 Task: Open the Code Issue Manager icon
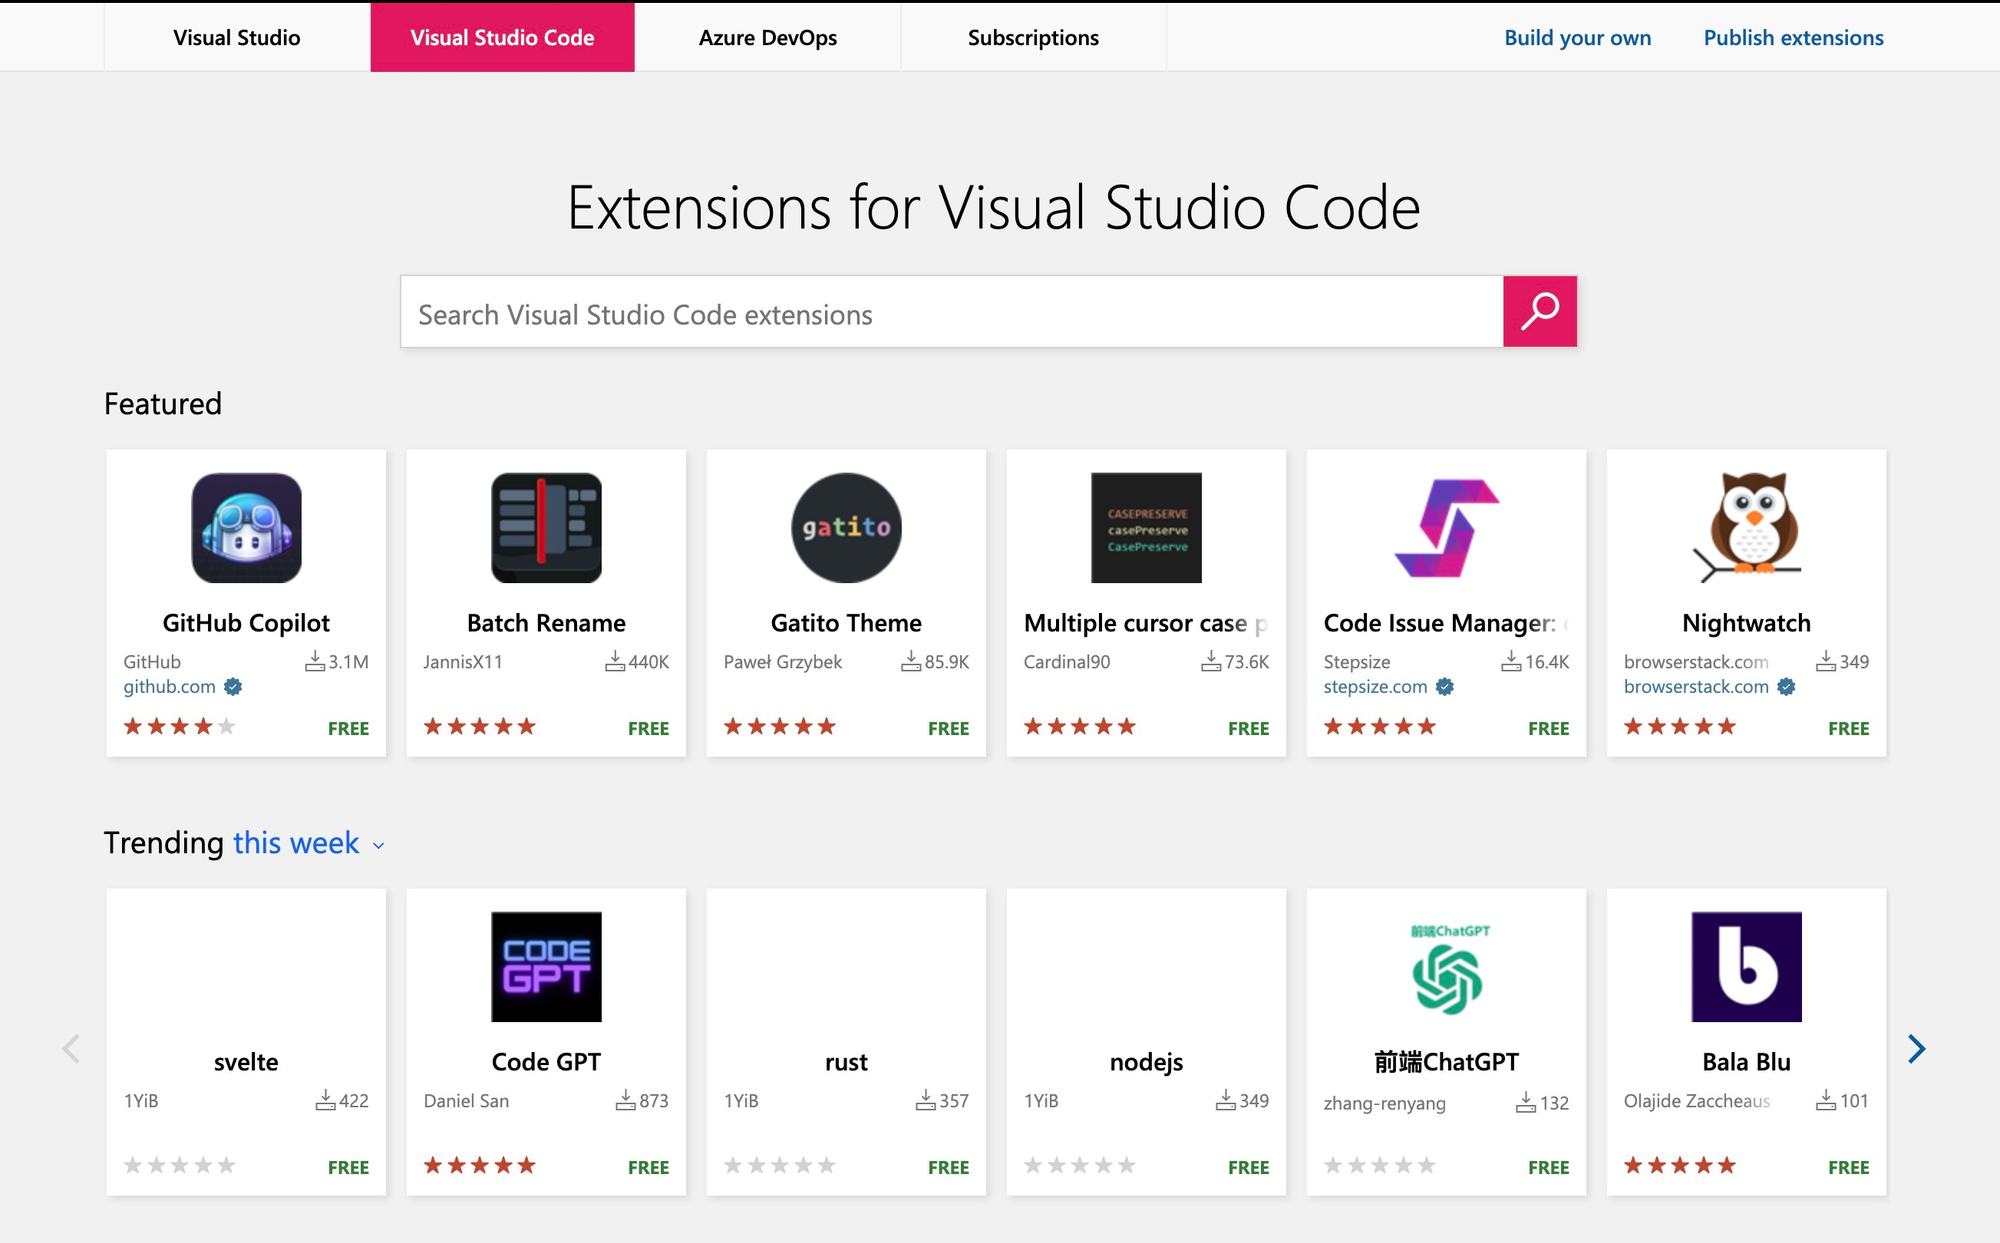(1446, 529)
